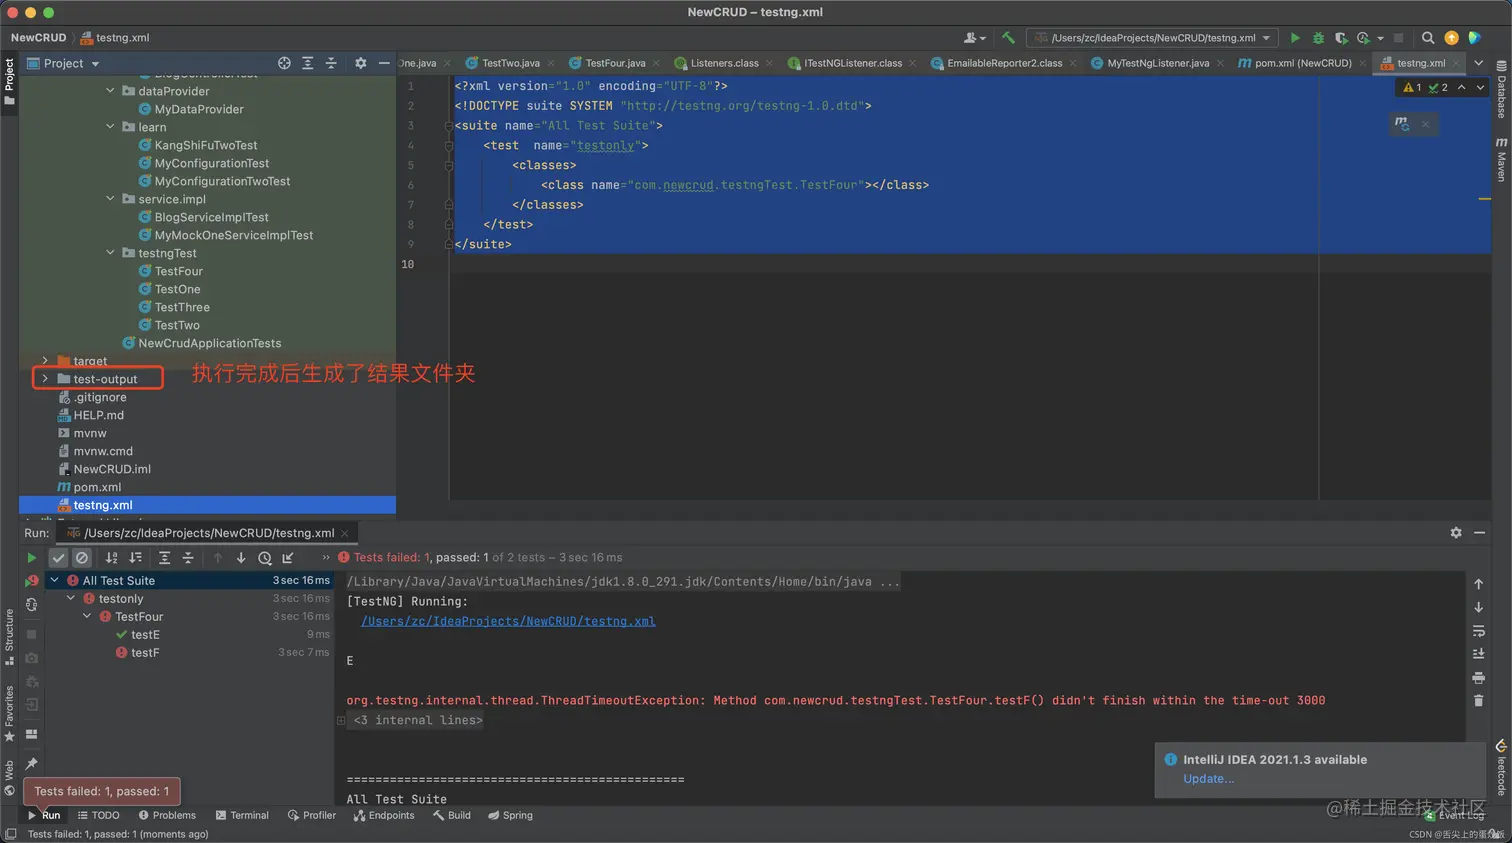Collapse All Test Suite node
Screen dimensions: 1512x843
pyautogui.click(x=54, y=581)
